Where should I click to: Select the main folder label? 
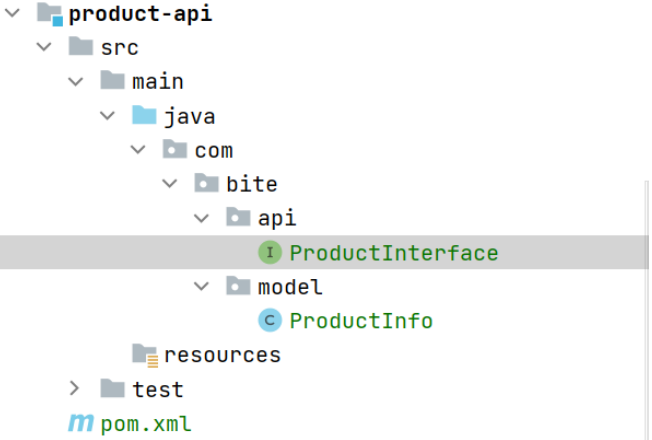(x=158, y=81)
